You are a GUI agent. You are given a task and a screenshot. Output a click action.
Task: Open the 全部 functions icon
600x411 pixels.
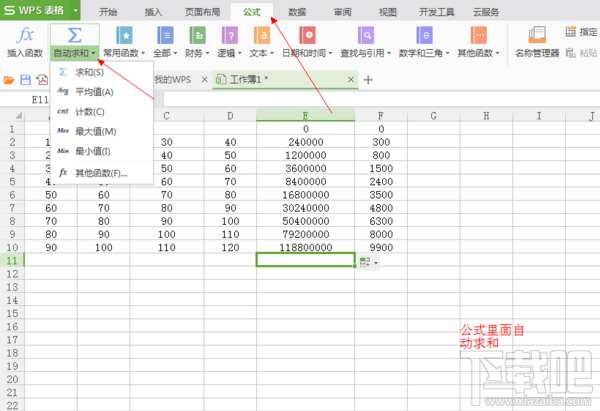tap(165, 35)
